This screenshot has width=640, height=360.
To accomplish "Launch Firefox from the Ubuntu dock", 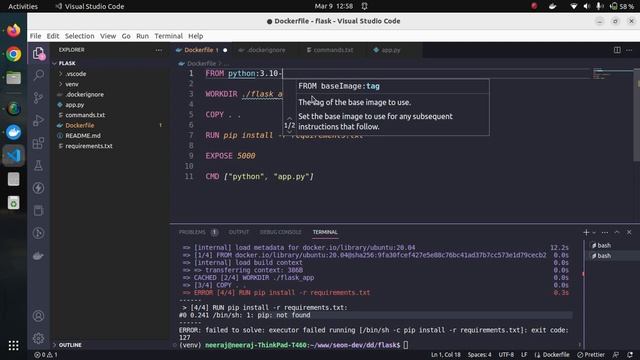I will click(x=13, y=30).
